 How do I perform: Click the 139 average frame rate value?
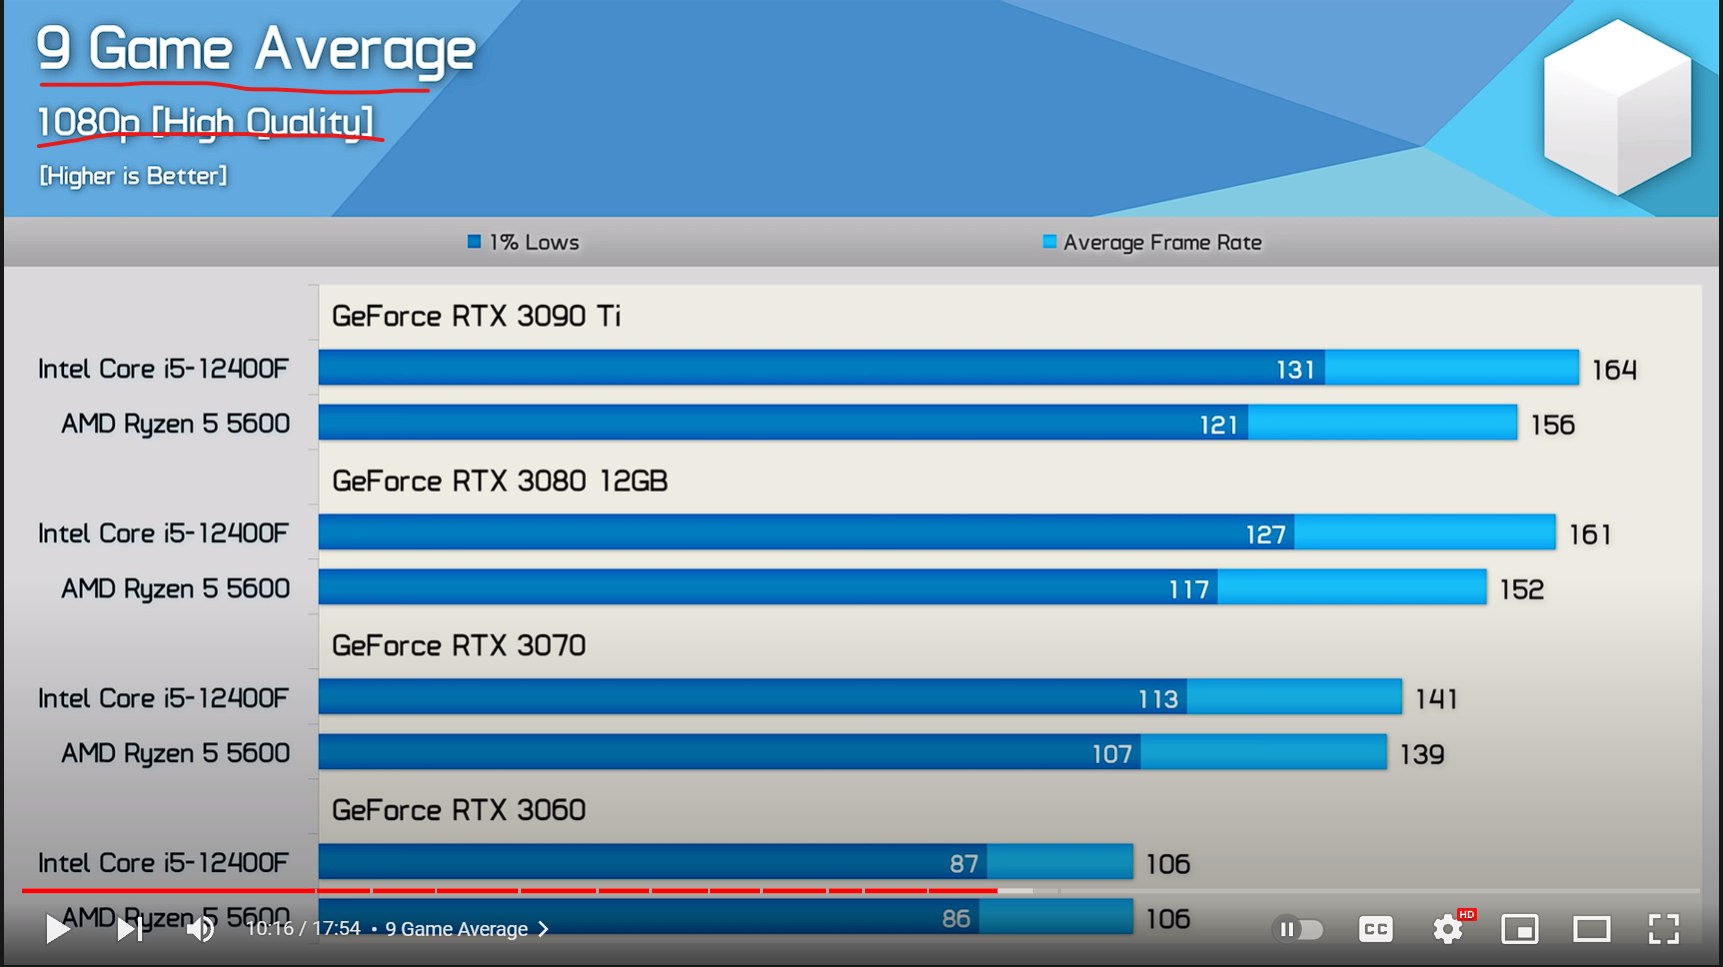[1422, 754]
